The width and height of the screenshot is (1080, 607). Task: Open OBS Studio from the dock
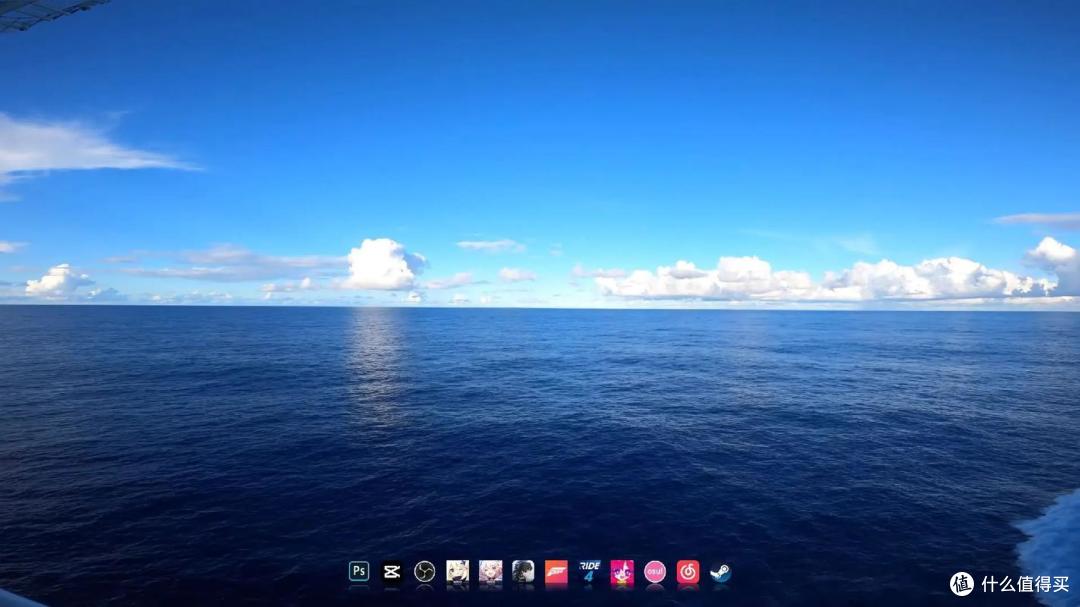tap(424, 571)
